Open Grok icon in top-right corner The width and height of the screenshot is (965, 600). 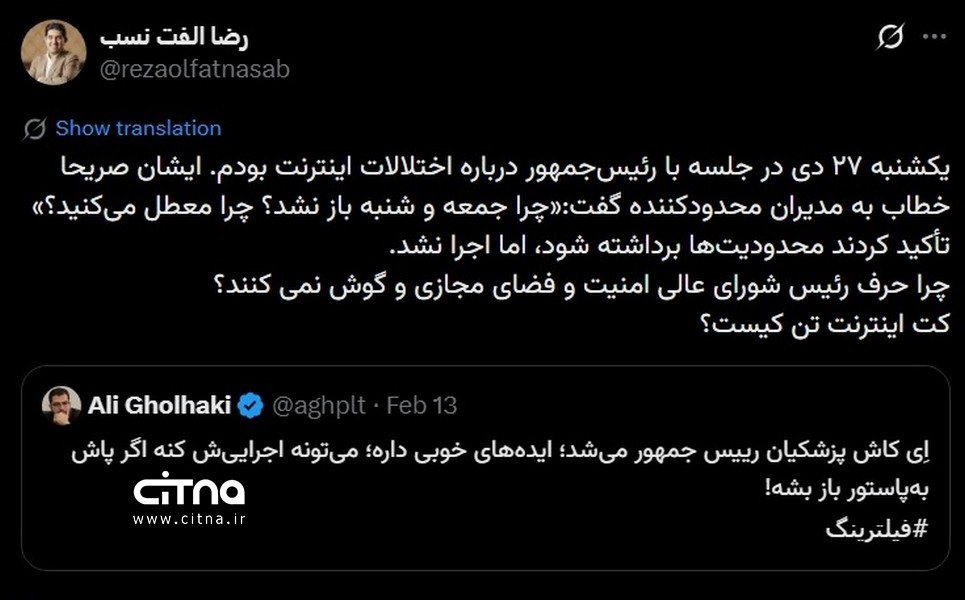click(890, 38)
